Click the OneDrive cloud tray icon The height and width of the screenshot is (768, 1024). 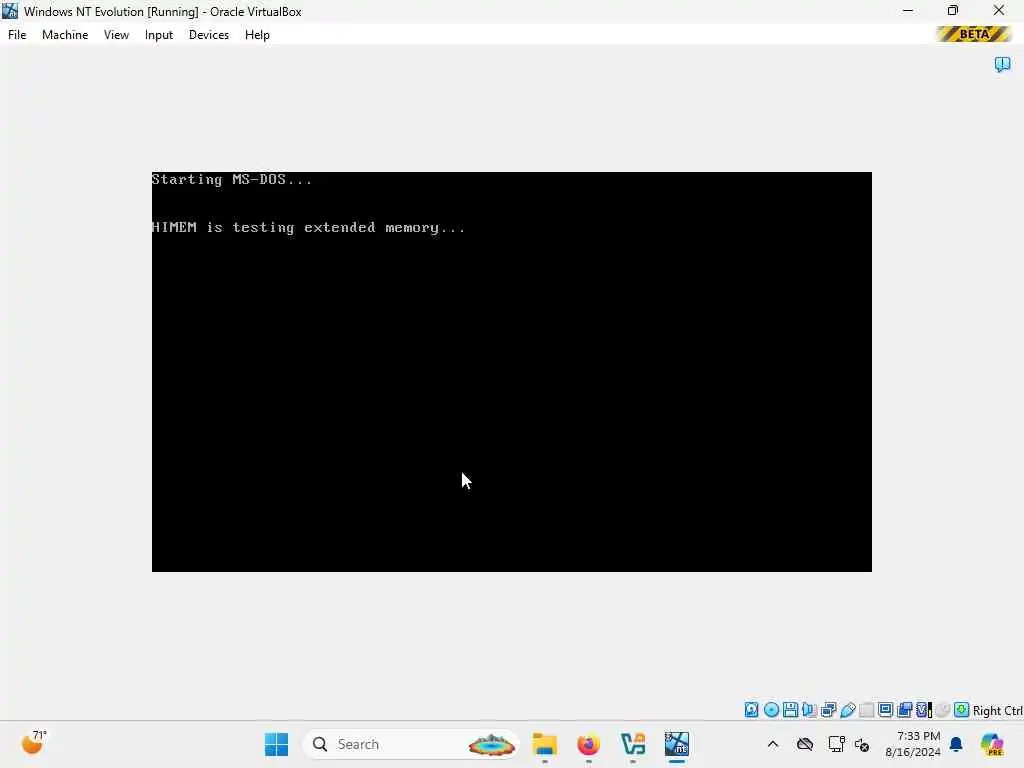805,744
